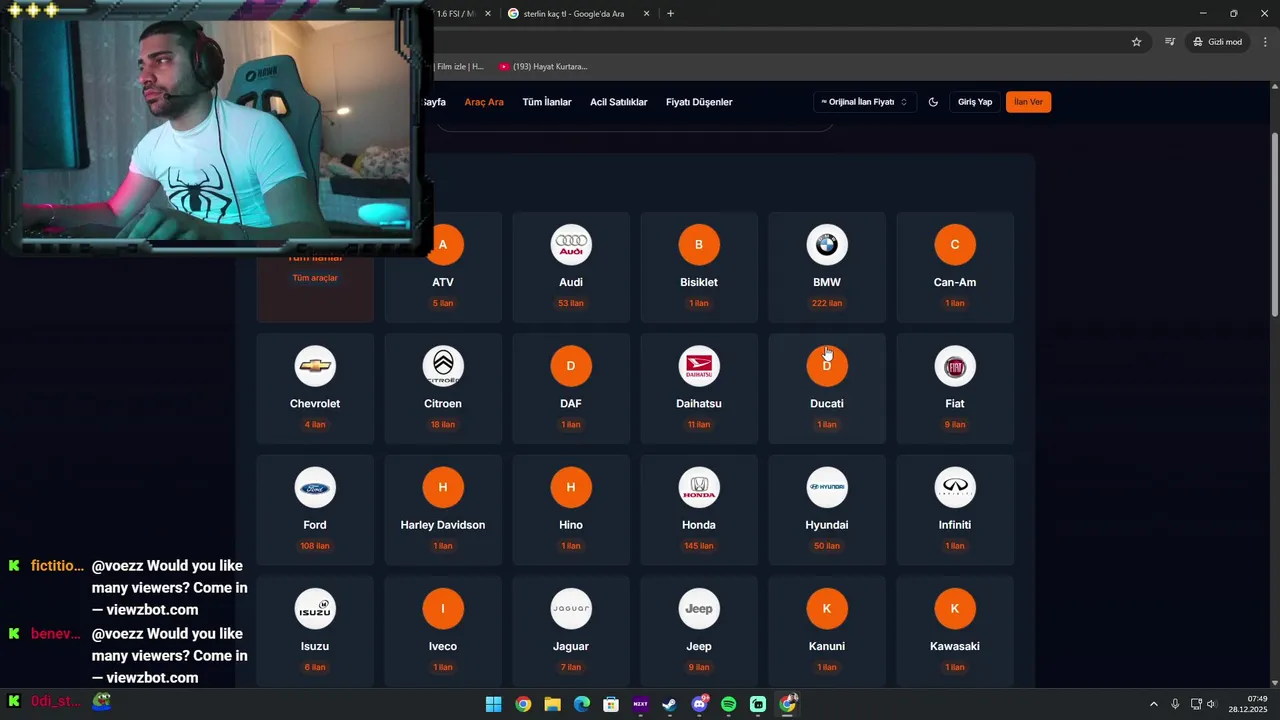Open the Acil Satılıklar menu item
The image size is (1280, 720).
click(x=619, y=102)
